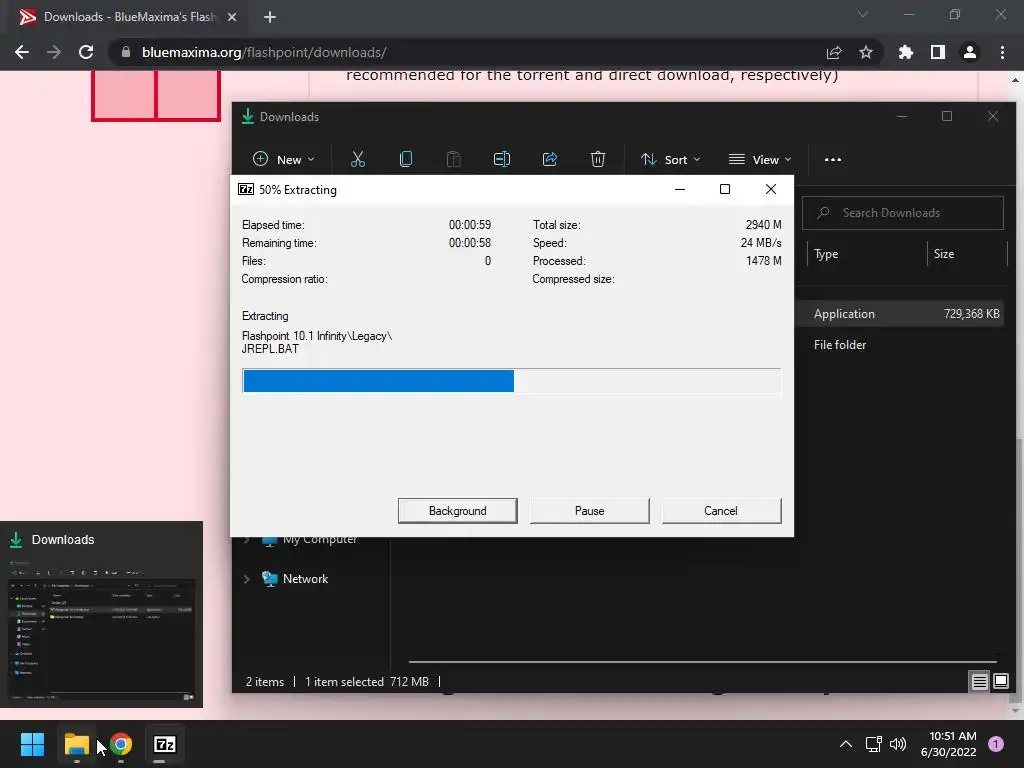Image resolution: width=1024 pixels, height=768 pixels.
Task: Click the Search Downloads field
Action: [x=903, y=213]
